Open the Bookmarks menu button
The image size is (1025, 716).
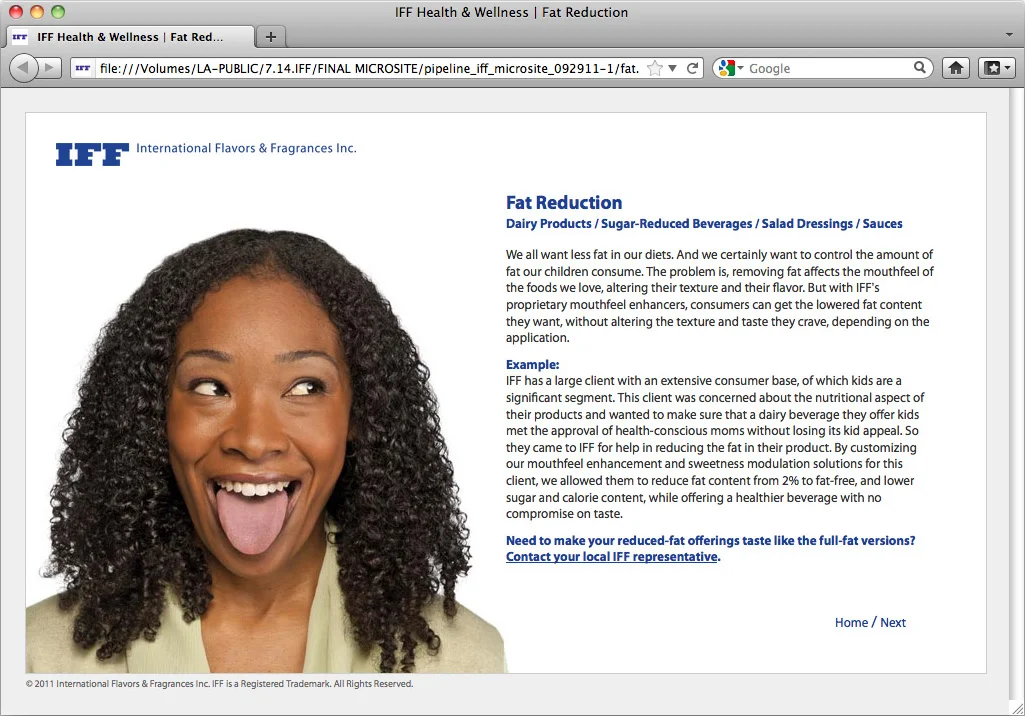coord(997,68)
